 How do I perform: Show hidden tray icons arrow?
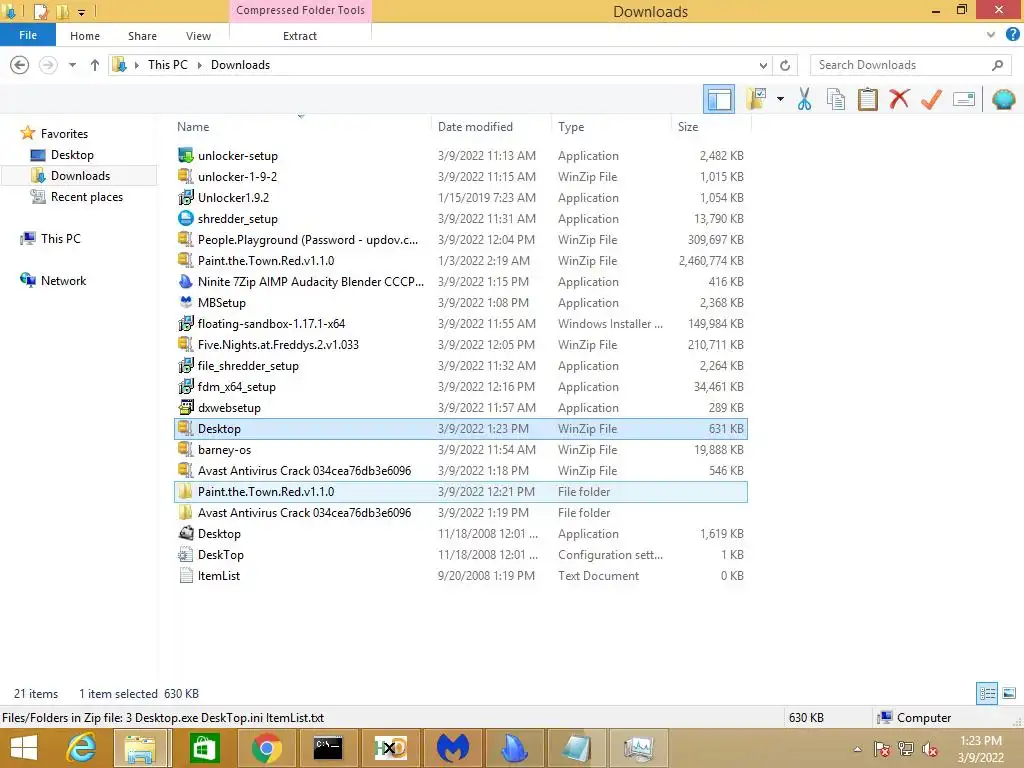pyautogui.click(x=857, y=749)
